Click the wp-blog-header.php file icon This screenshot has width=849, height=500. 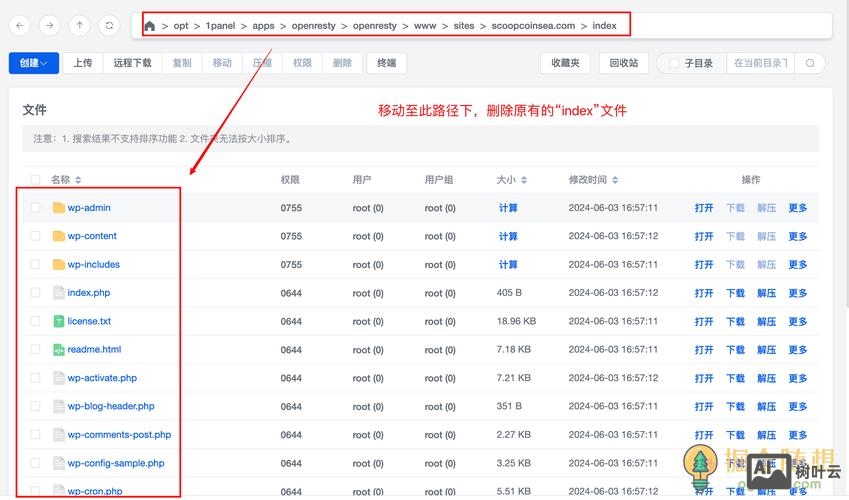point(58,406)
